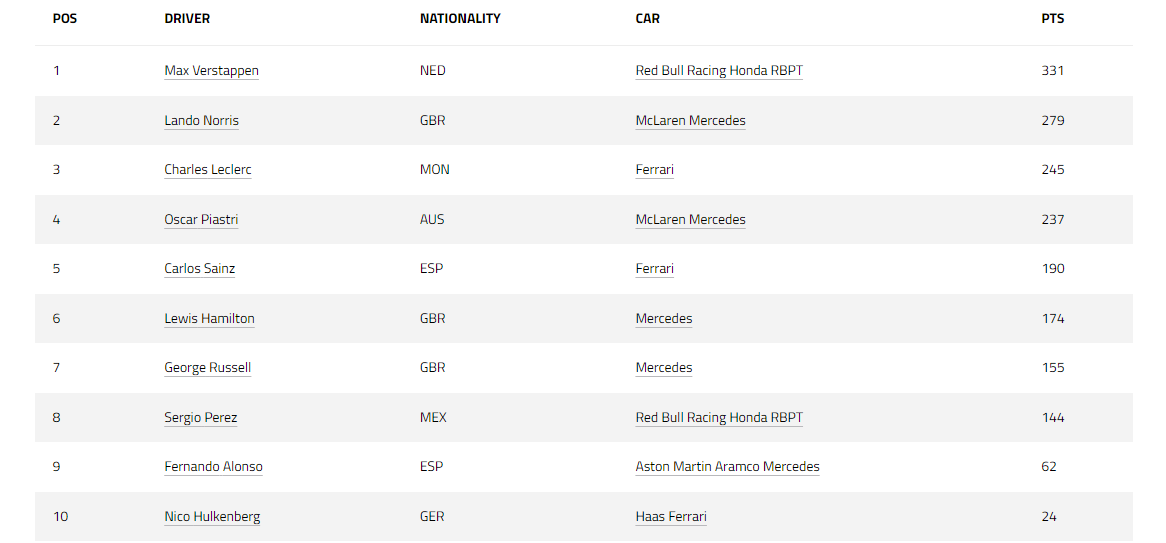Click the Fernando Alonso driver link
1166x543 pixels.
213,467
